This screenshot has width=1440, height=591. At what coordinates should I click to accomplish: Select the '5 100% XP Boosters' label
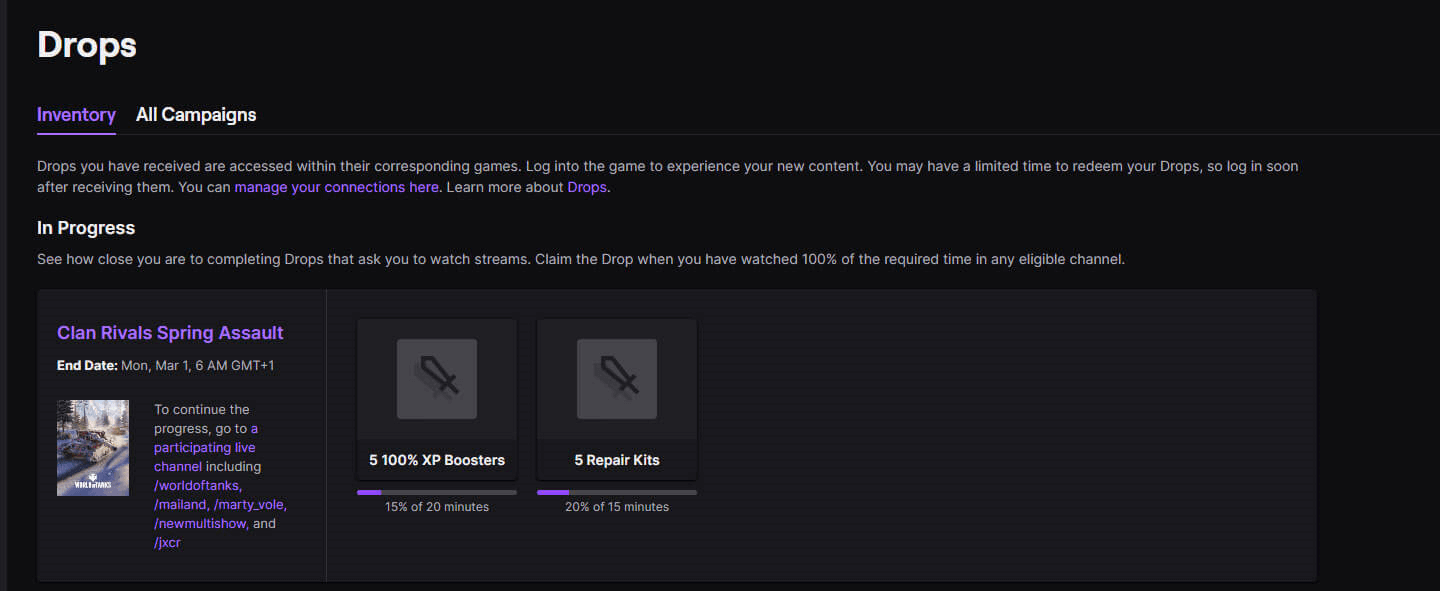pos(437,460)
